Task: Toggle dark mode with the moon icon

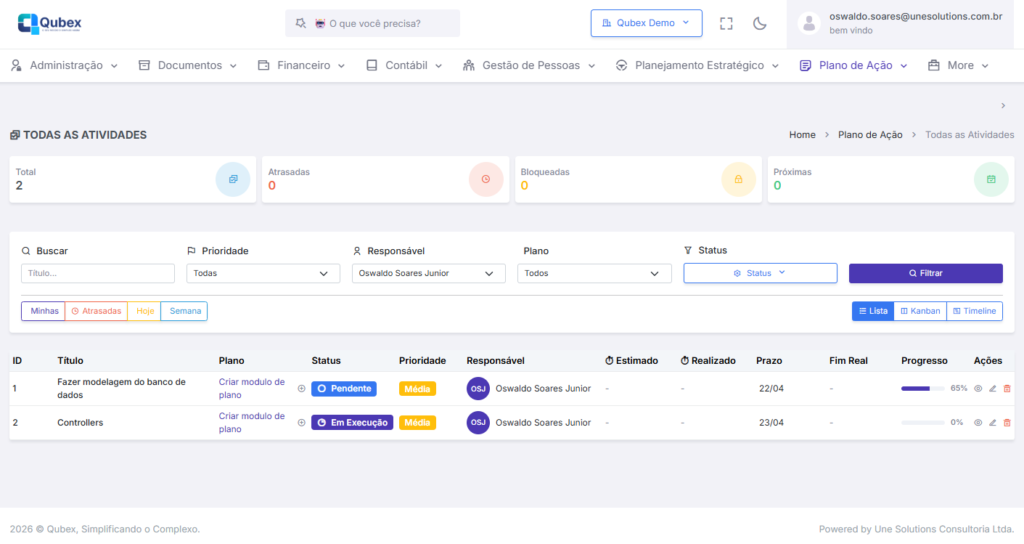Action: pos(759,23)
